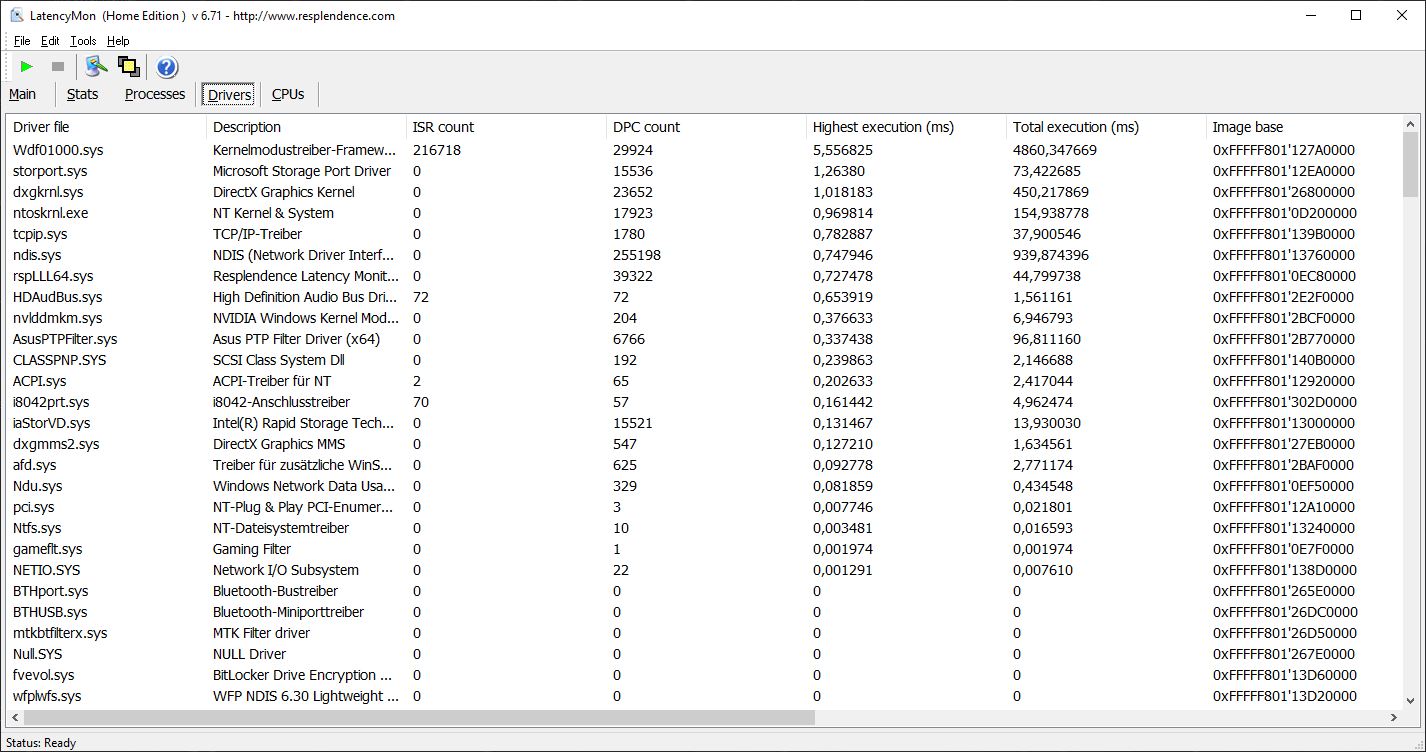Sort by Highest execution (ms) column header
The image size is (1426, 752).
883,127
